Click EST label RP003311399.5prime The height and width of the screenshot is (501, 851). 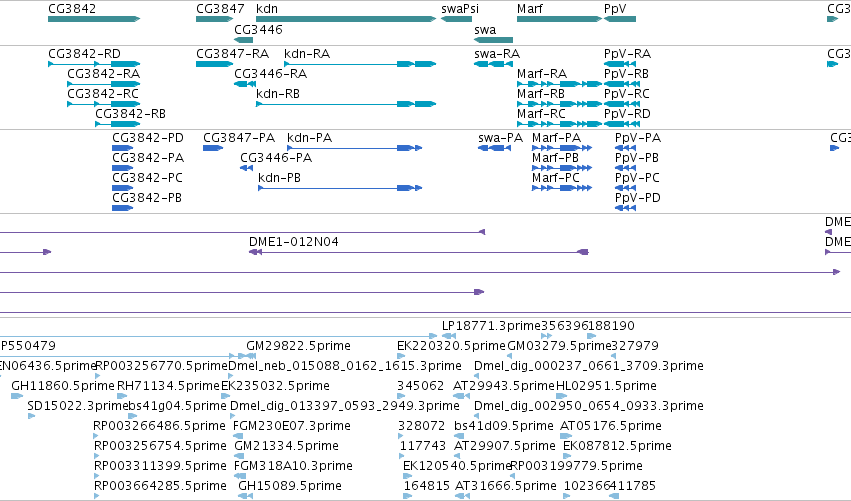coord(161,466)
